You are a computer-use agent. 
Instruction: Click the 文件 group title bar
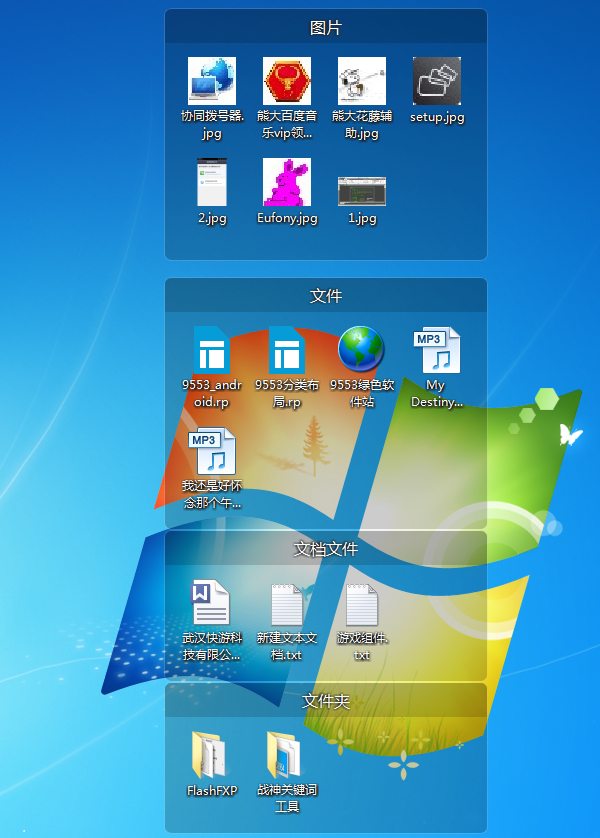coord(326,296)
